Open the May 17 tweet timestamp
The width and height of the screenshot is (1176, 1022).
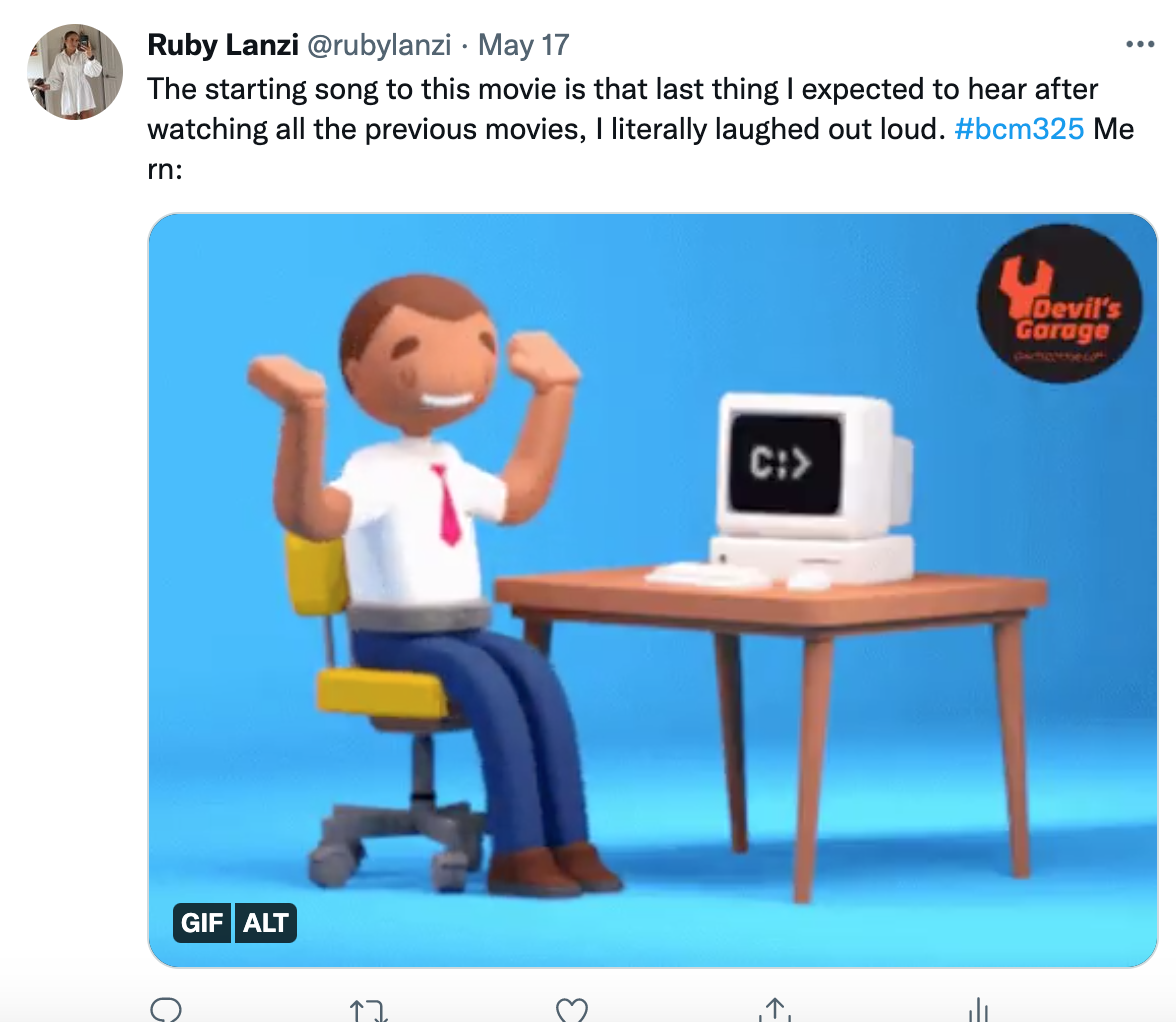[x=524, y=45]
